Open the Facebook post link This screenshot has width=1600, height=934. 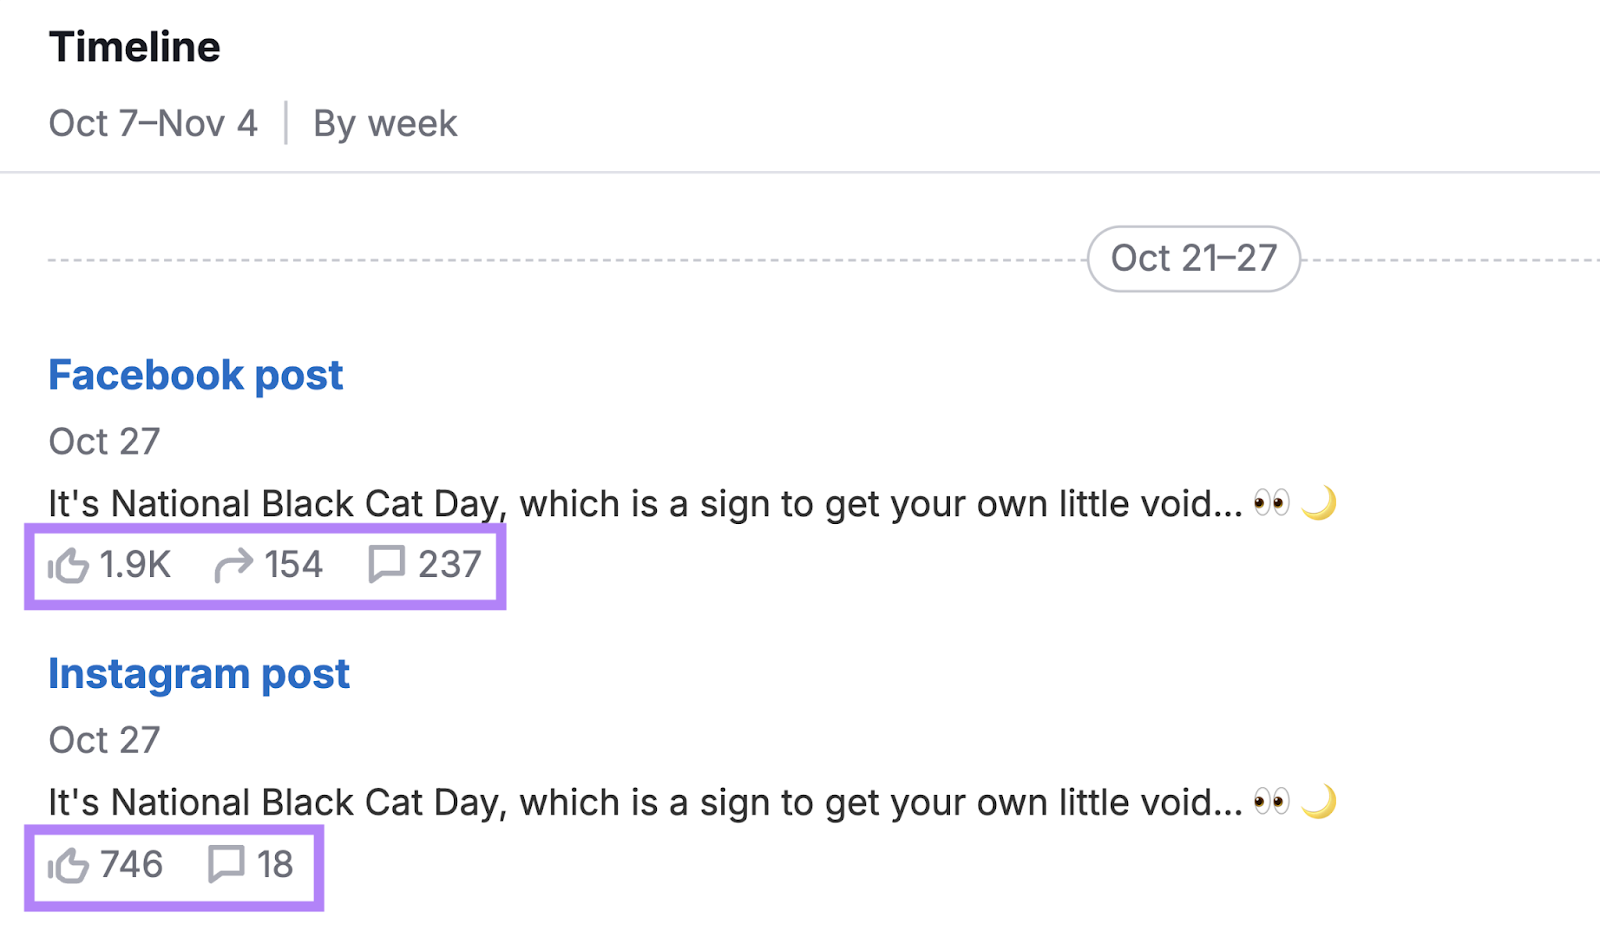click(x=196, y=375)
